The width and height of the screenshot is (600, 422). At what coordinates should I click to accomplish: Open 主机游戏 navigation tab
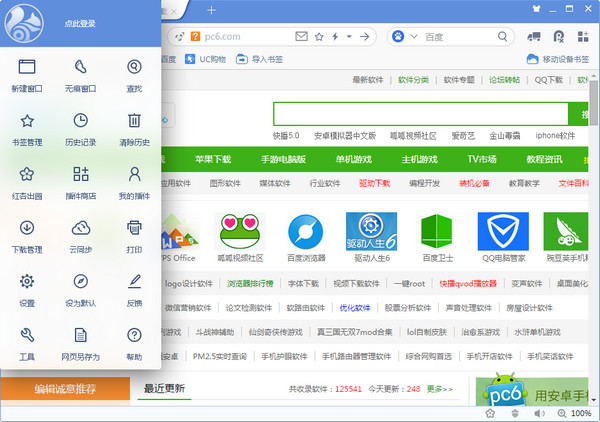pyautogui.click(x=419, y=159)
